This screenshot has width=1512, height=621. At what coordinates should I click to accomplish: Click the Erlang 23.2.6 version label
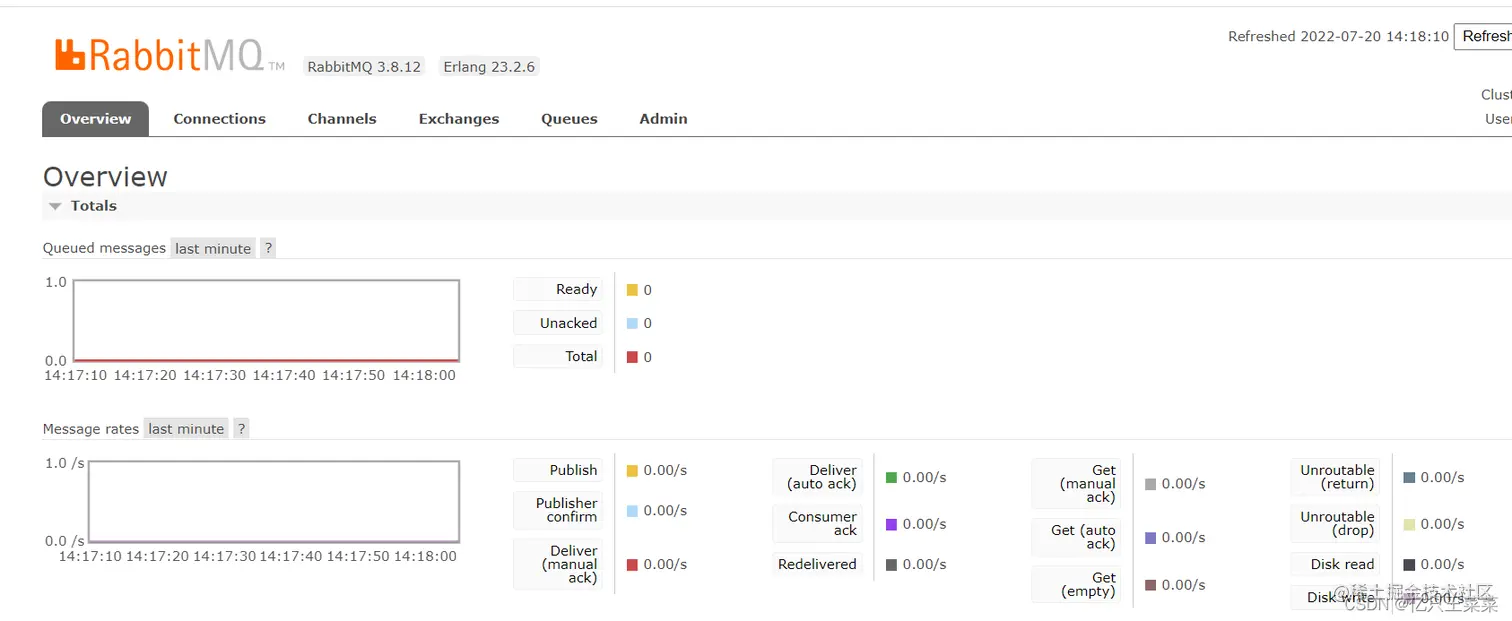489,67
